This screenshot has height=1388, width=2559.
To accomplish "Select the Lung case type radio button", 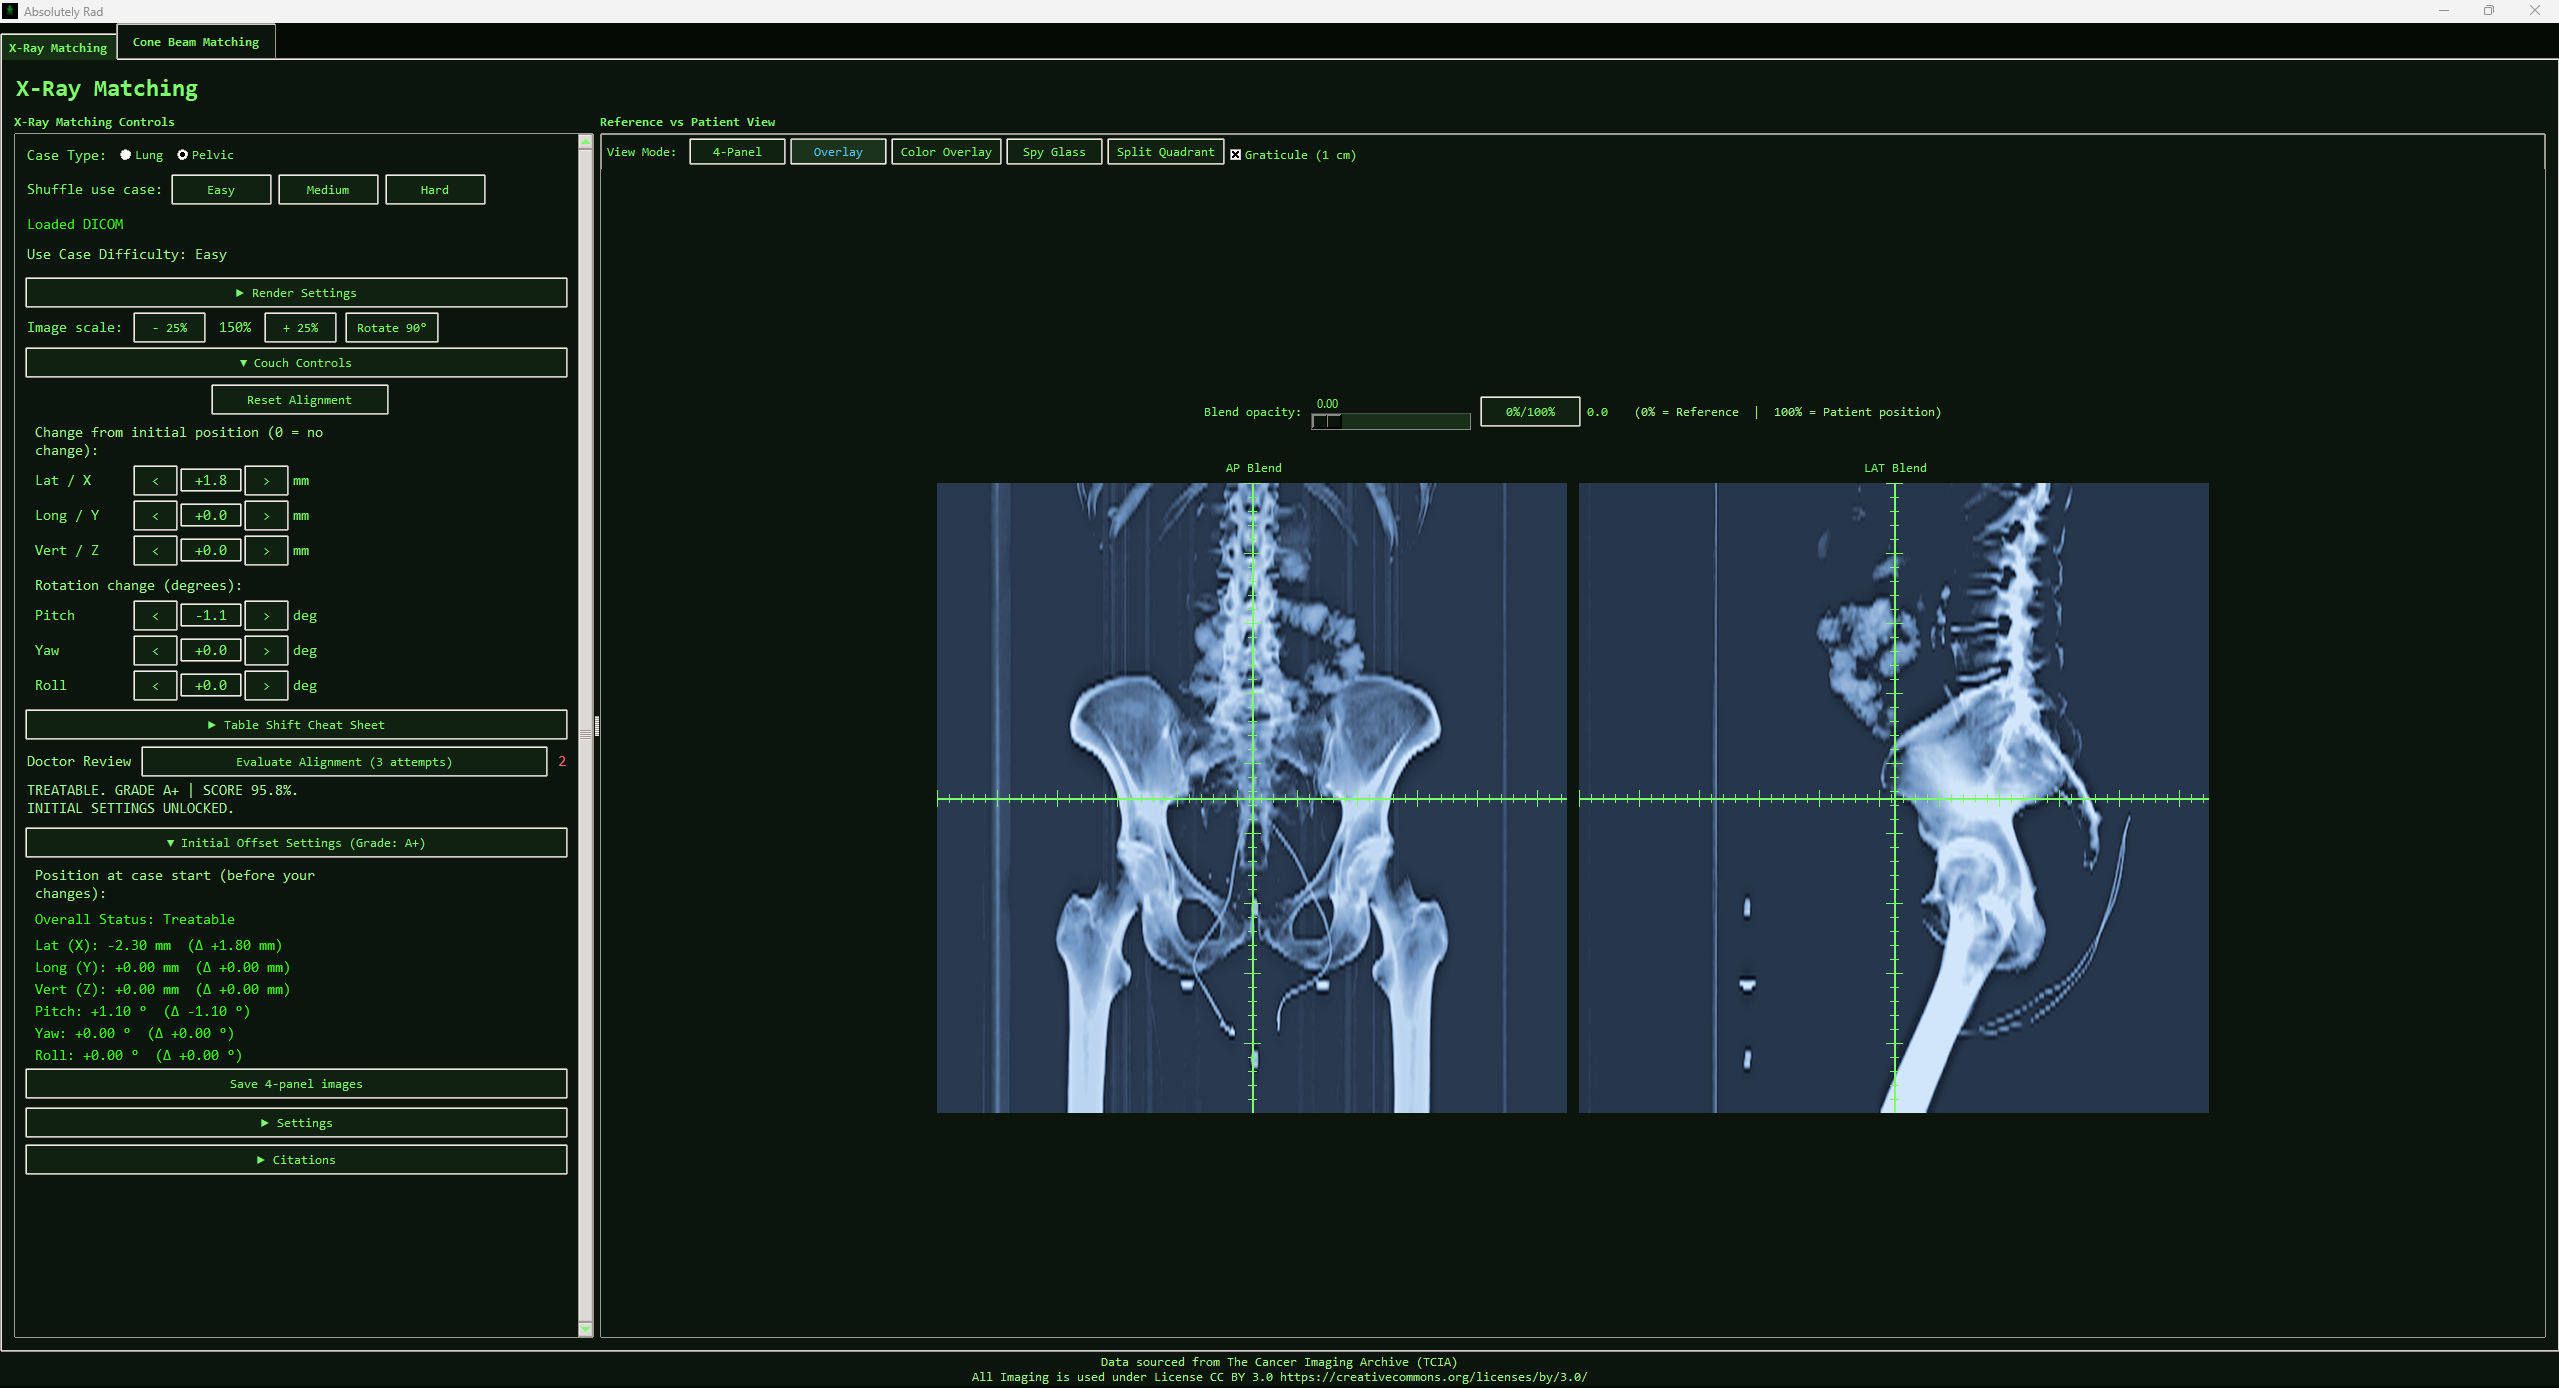I will coord(125,155).
